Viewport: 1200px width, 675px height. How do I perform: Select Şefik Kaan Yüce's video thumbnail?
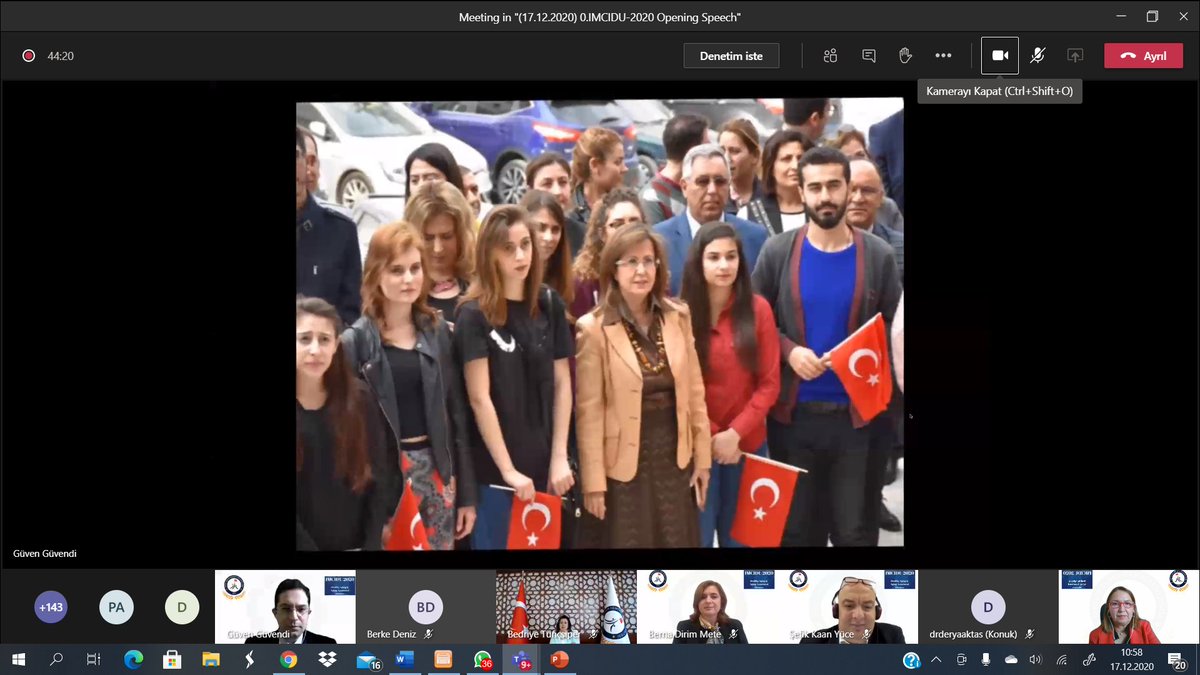click(848, 607)
